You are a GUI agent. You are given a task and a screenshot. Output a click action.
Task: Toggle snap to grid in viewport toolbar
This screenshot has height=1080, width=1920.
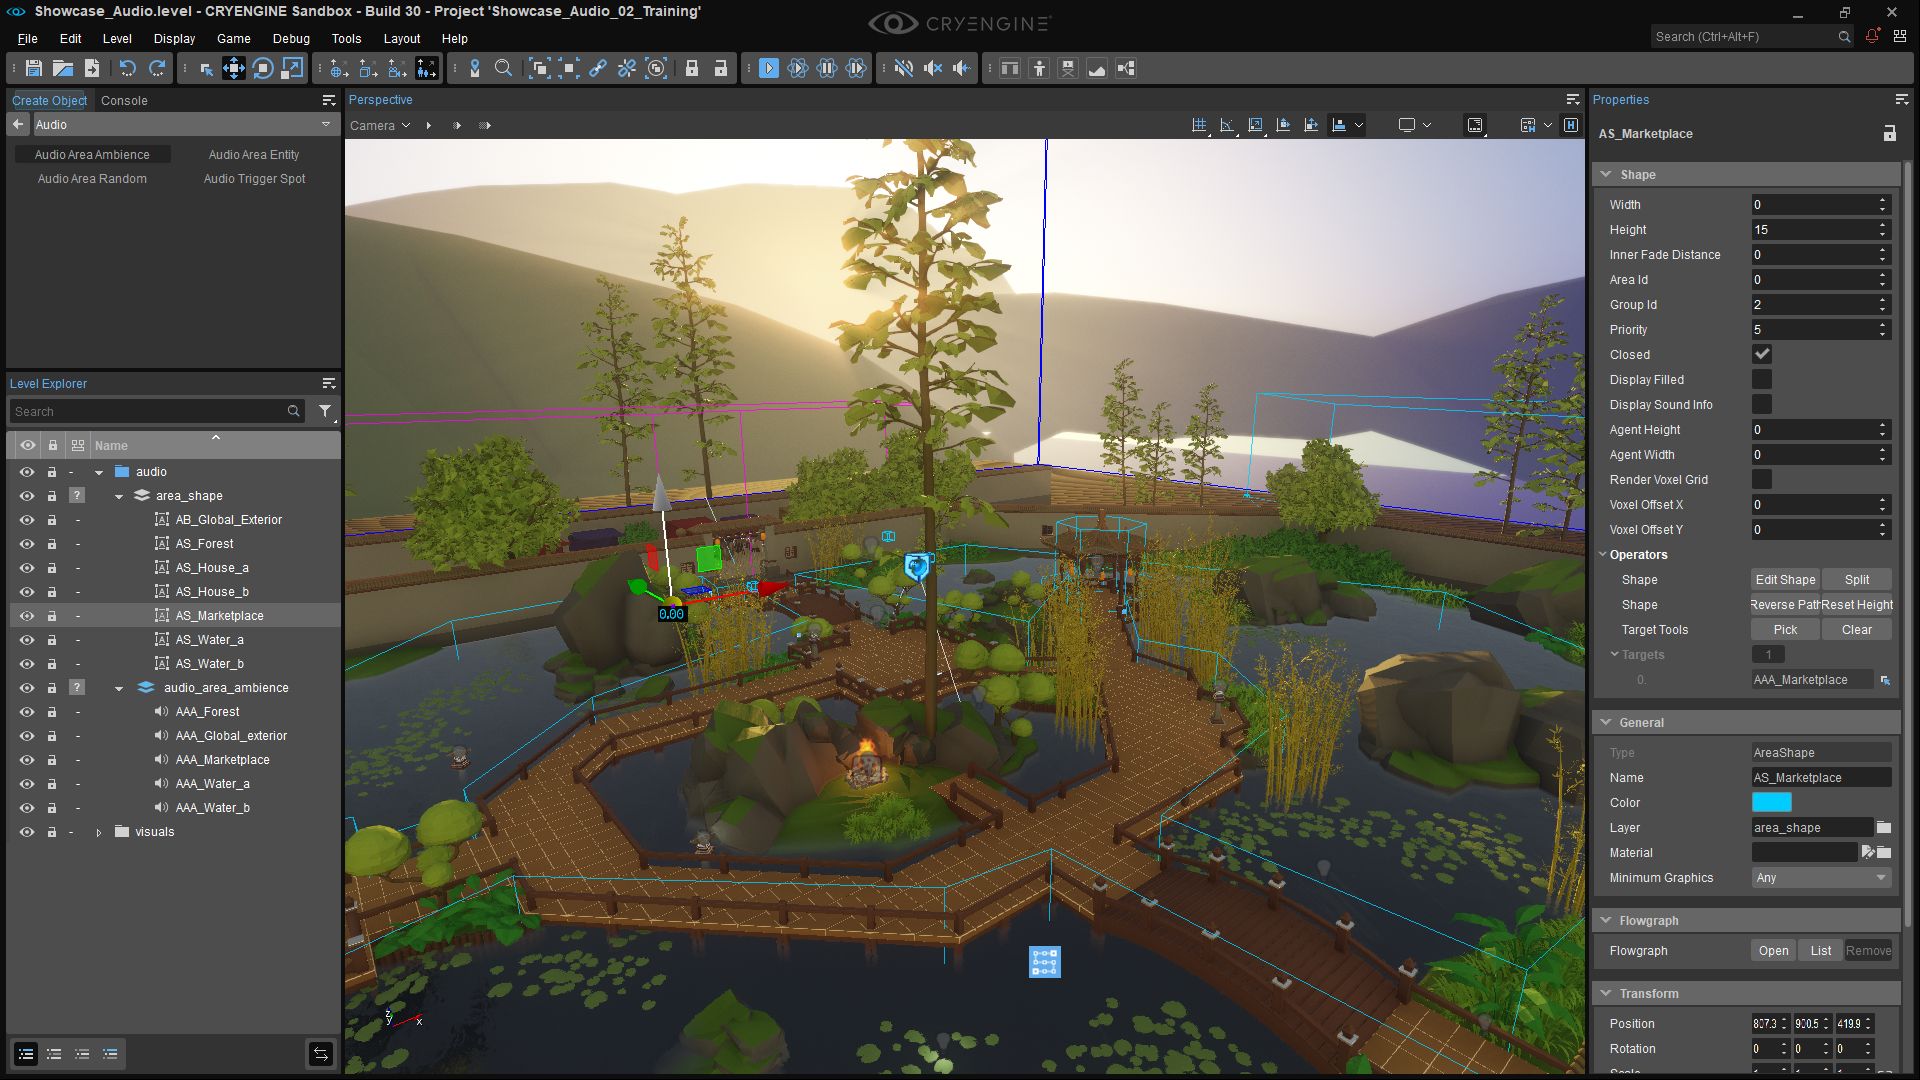coord(1199,125)
